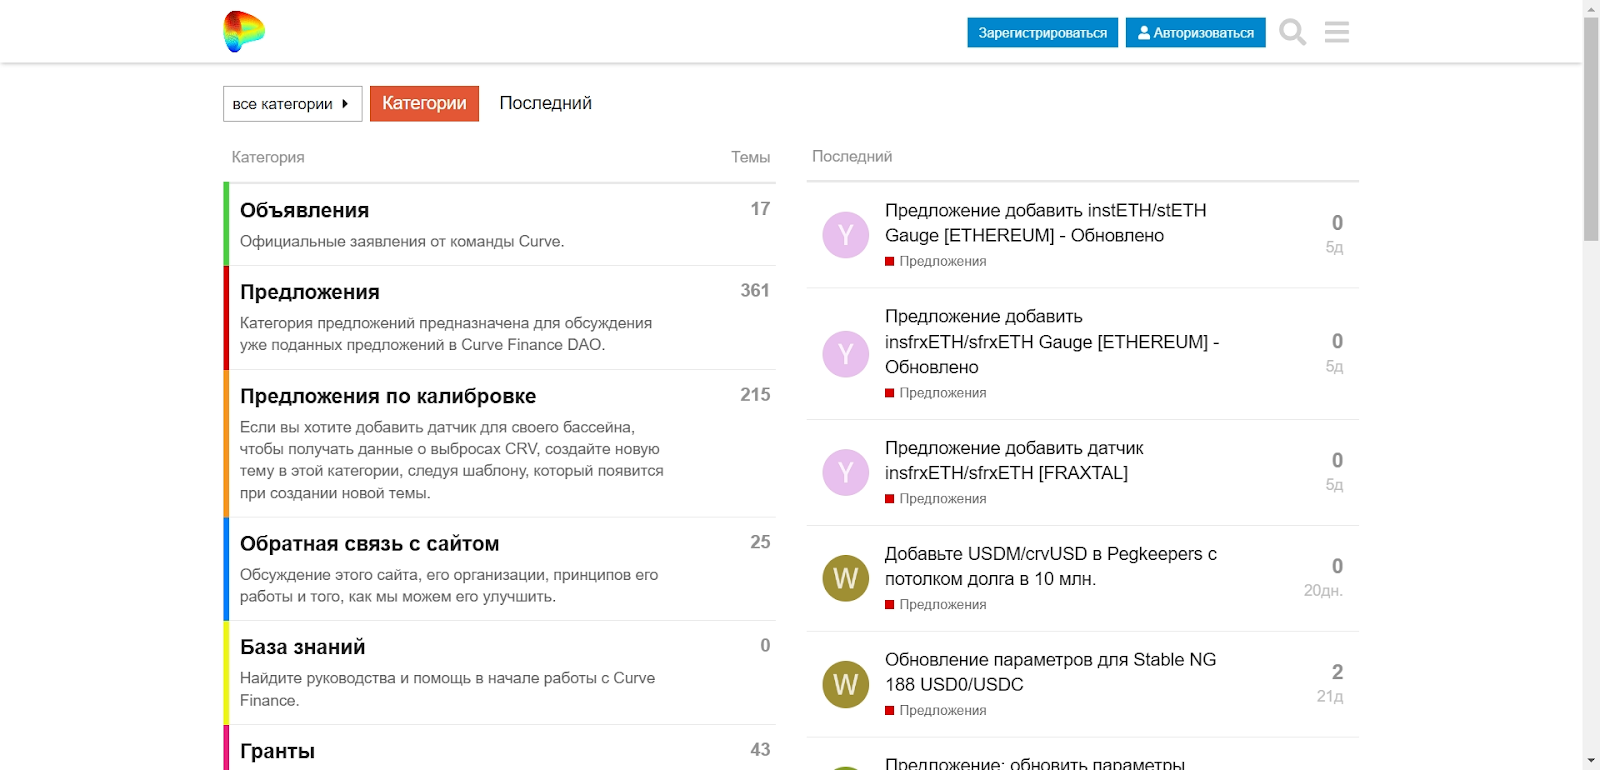This screenshot has width=1600, height=770.
Task: Click avatar Y of instETH/stETH topic
Action: tap(846, 235)
